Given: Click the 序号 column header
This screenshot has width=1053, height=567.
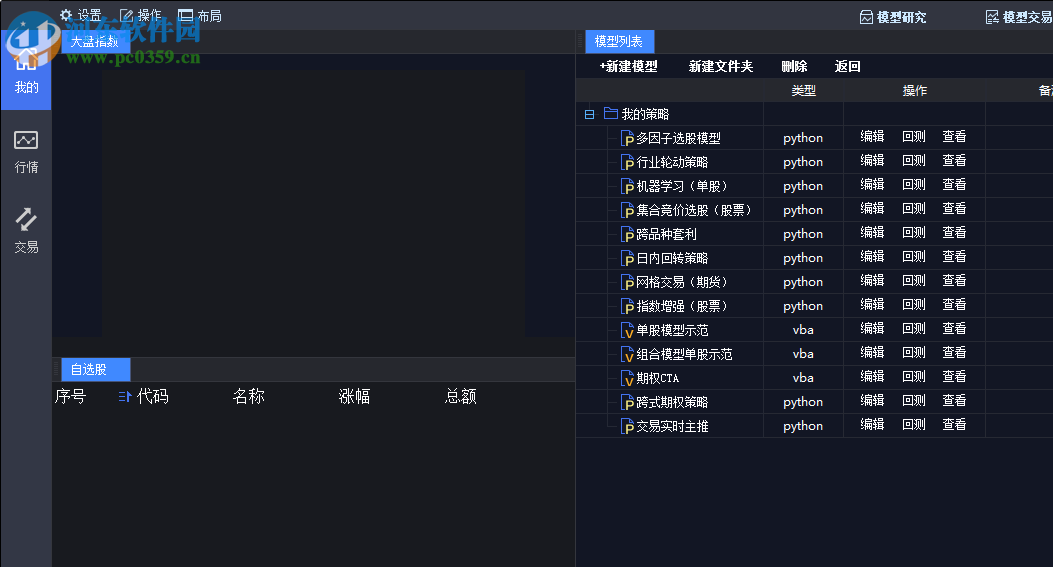Looking at the screenshot, I should click(x=71, y=396).
